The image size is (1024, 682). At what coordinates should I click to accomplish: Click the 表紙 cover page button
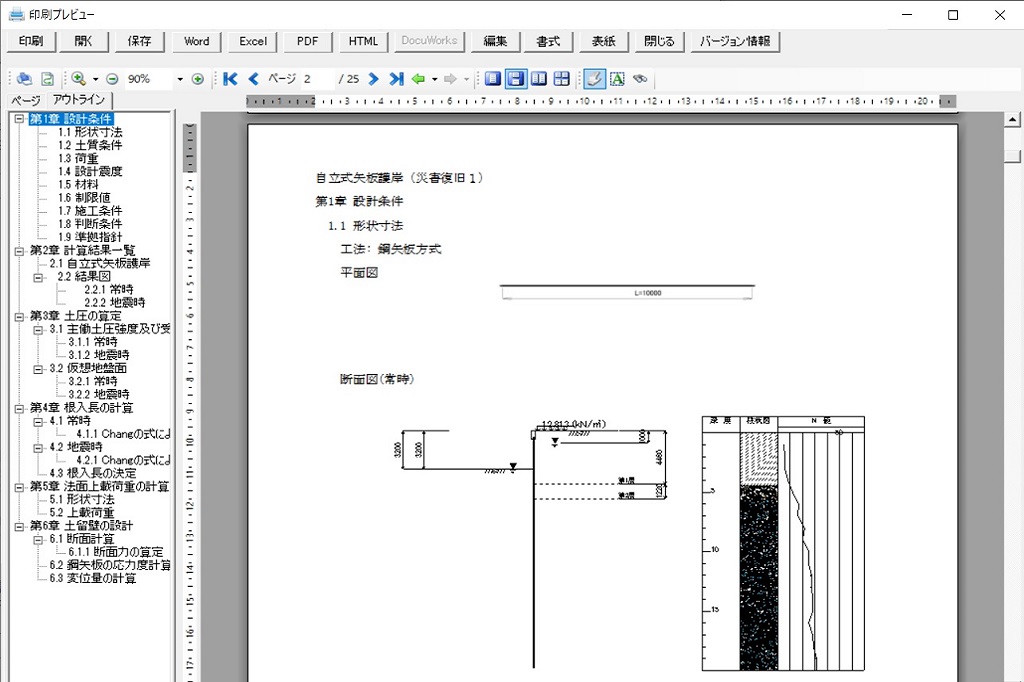point(603,41)
